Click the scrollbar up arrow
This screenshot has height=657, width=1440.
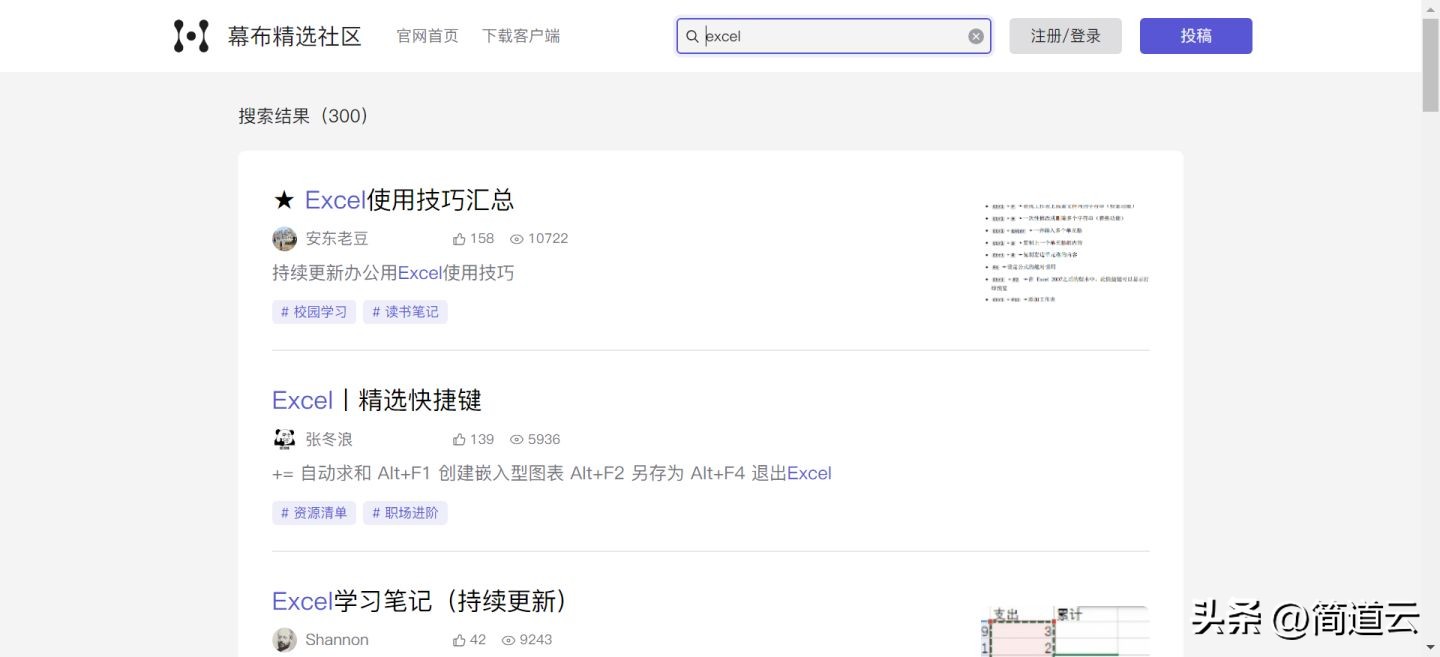coord(1431,8)
